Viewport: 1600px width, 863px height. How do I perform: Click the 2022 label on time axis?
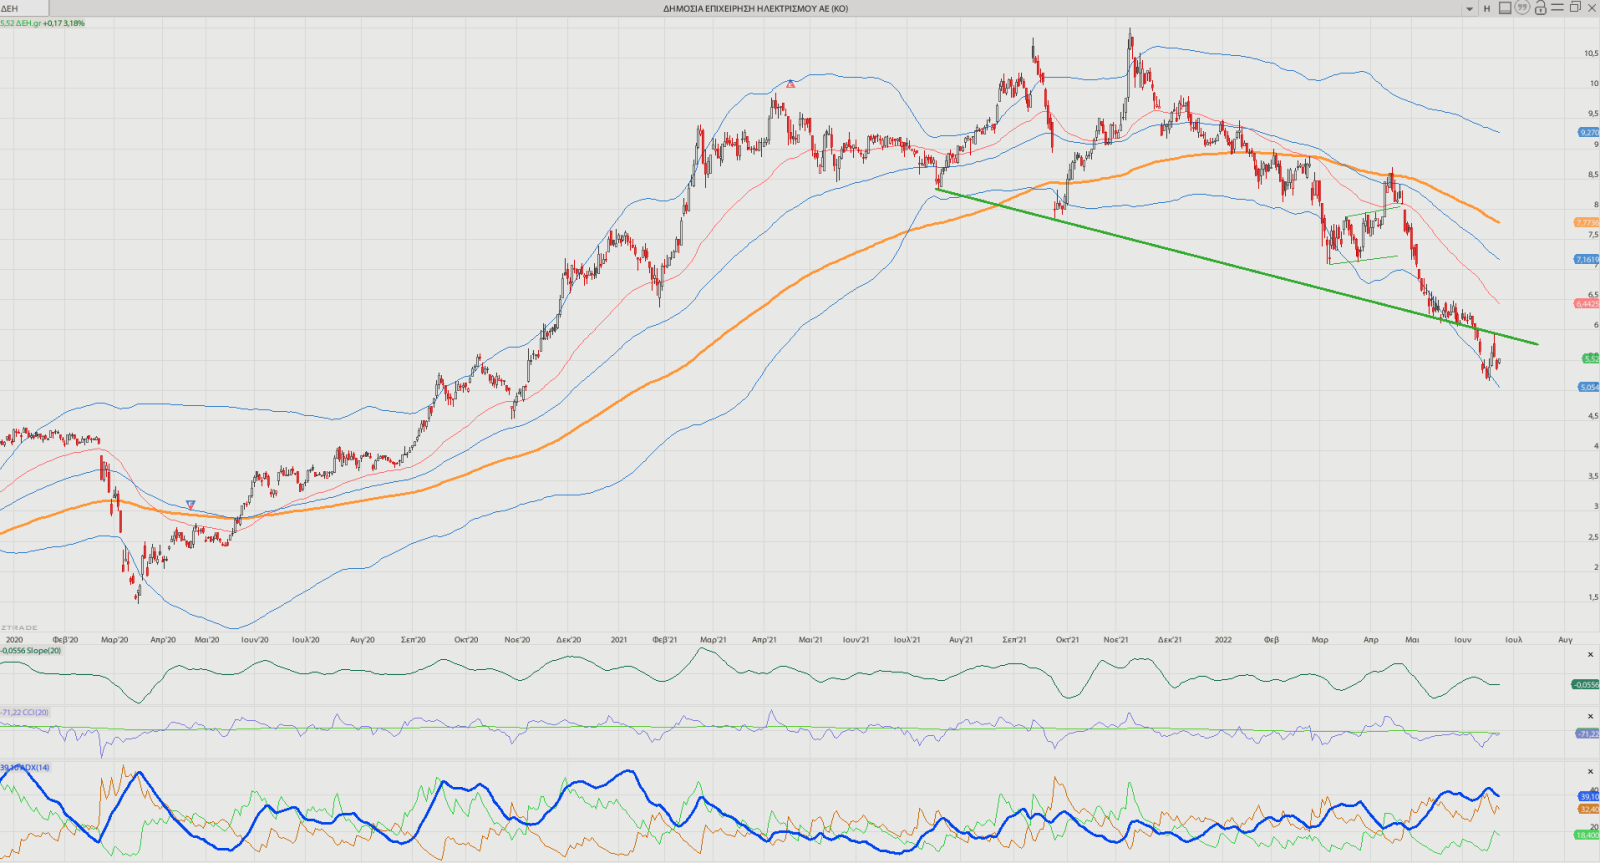1223,640
